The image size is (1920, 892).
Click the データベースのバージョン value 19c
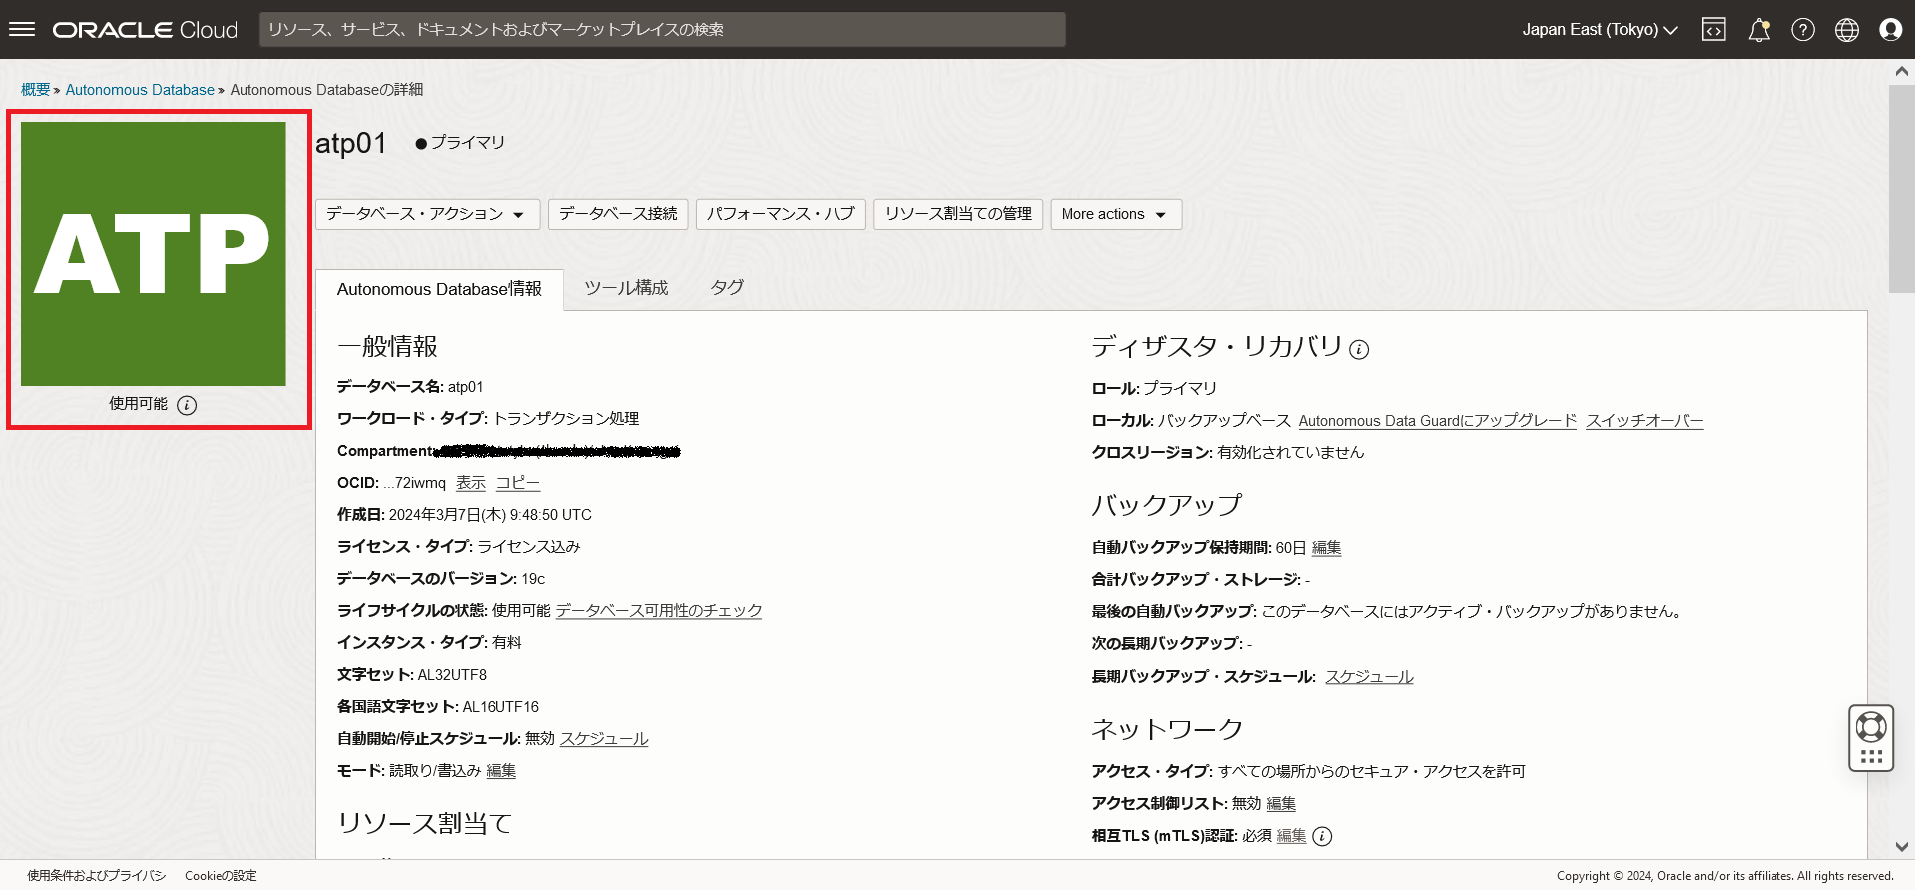click(533, 579)
